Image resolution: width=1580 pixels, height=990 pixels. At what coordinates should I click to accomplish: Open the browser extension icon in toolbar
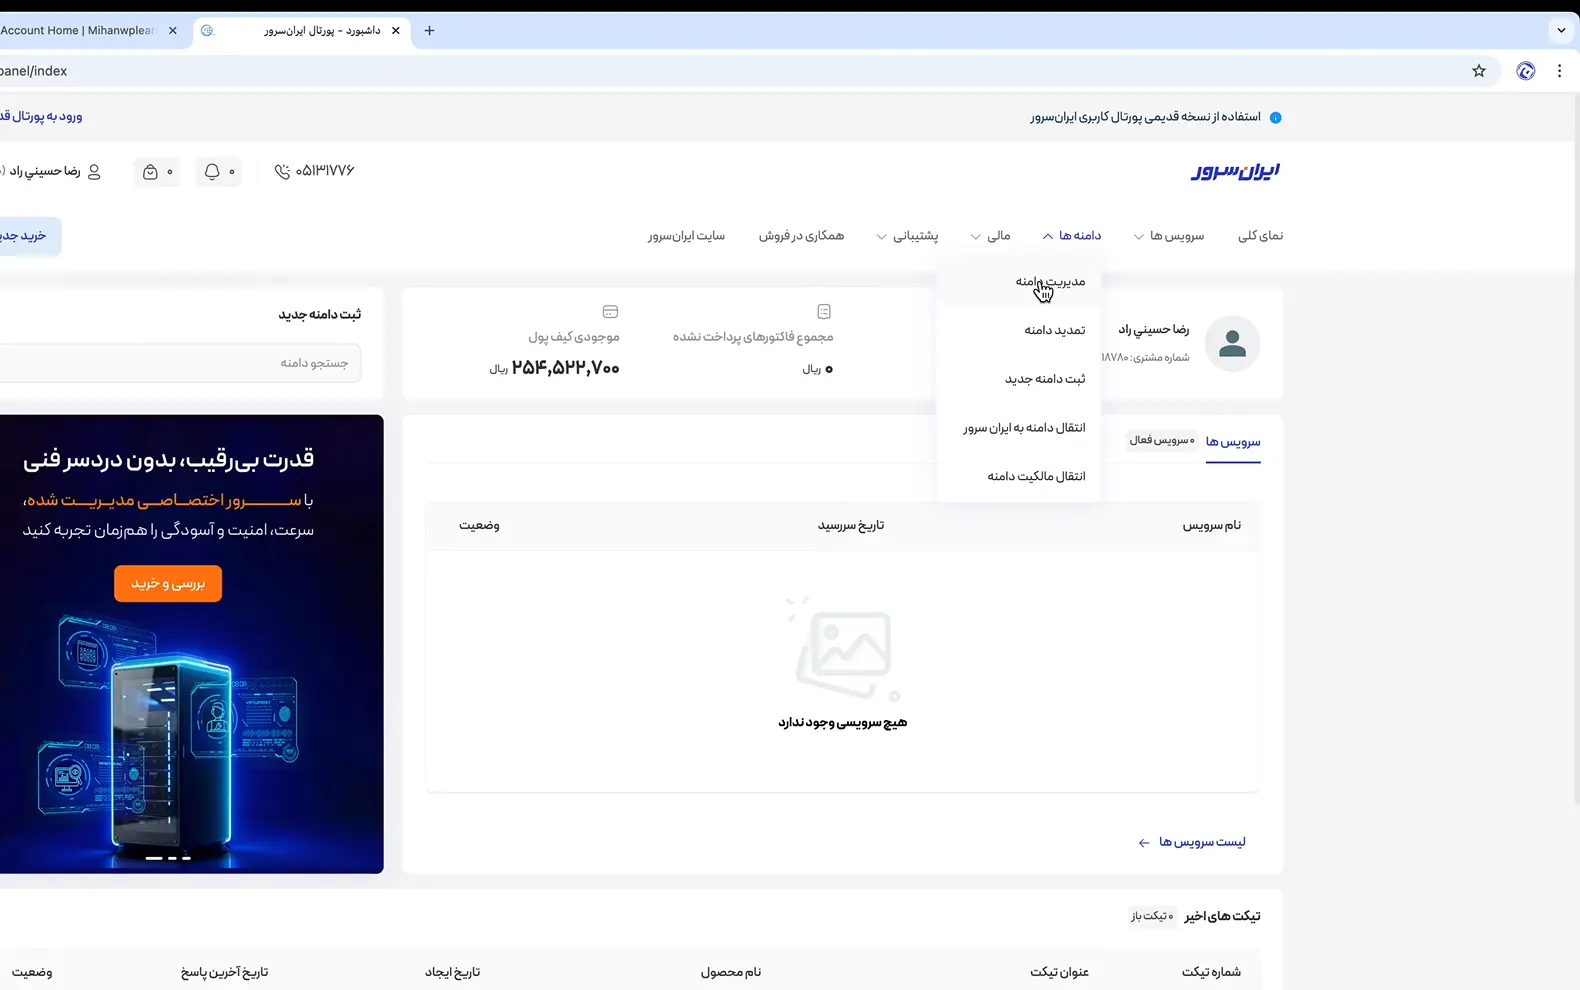pos(1526,71)
